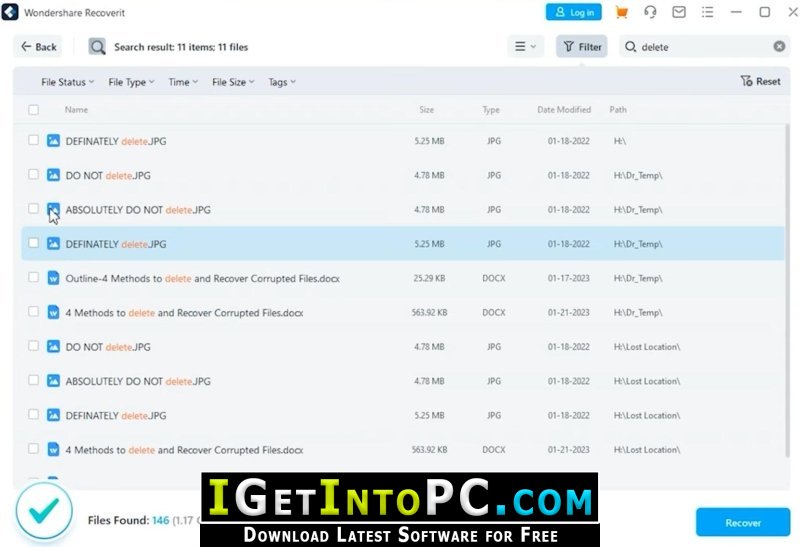Check the highlighted DEFINATELY delete.JPG in H:\Dr_Temp\
This screenshot has width=800, height=547.
coord(34,243)
